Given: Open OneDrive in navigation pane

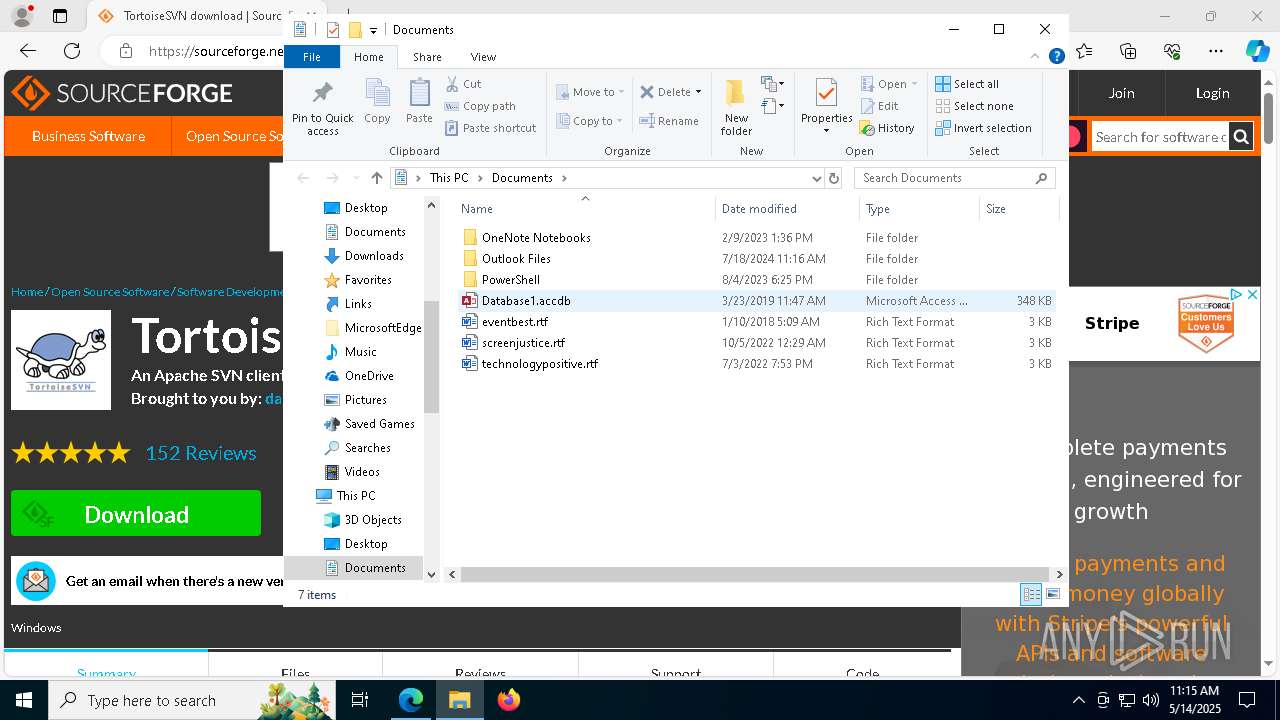Looking at the screenshot, I should [369, 376].
